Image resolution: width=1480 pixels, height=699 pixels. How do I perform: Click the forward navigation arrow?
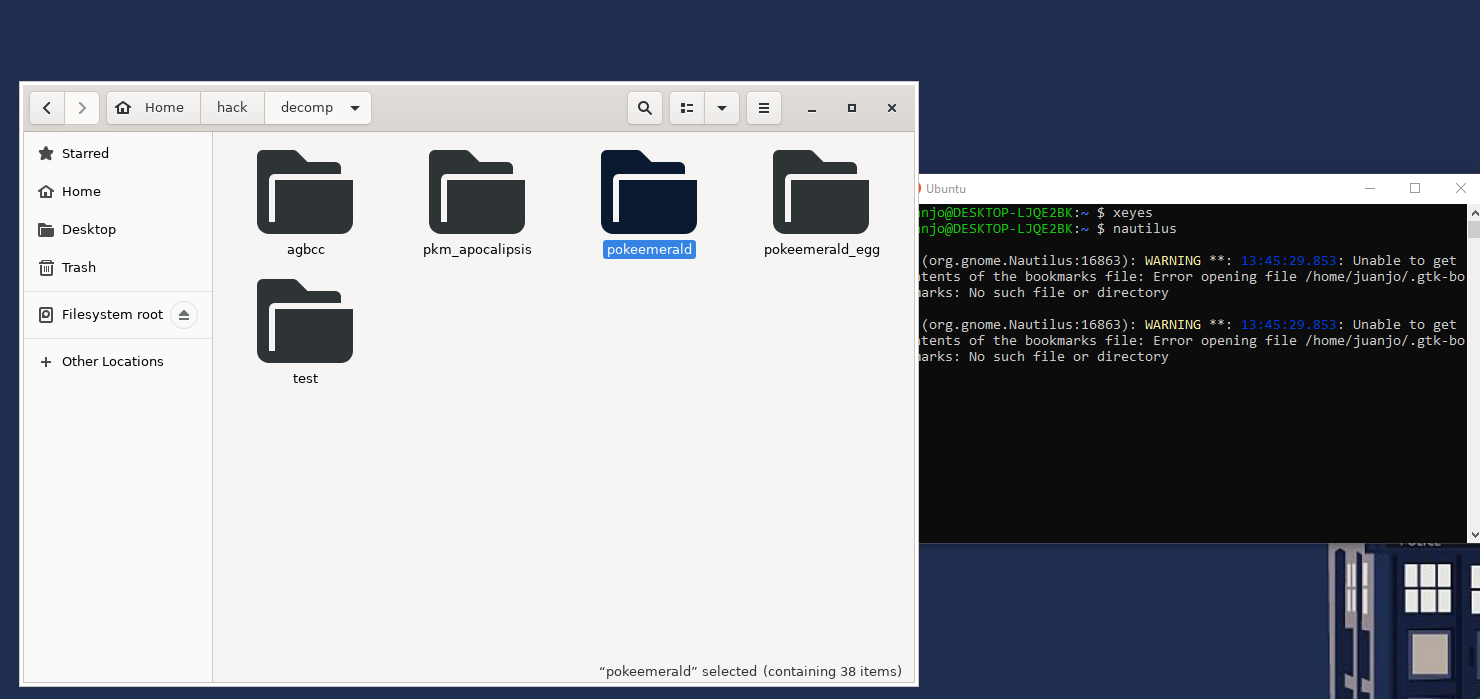82,108
